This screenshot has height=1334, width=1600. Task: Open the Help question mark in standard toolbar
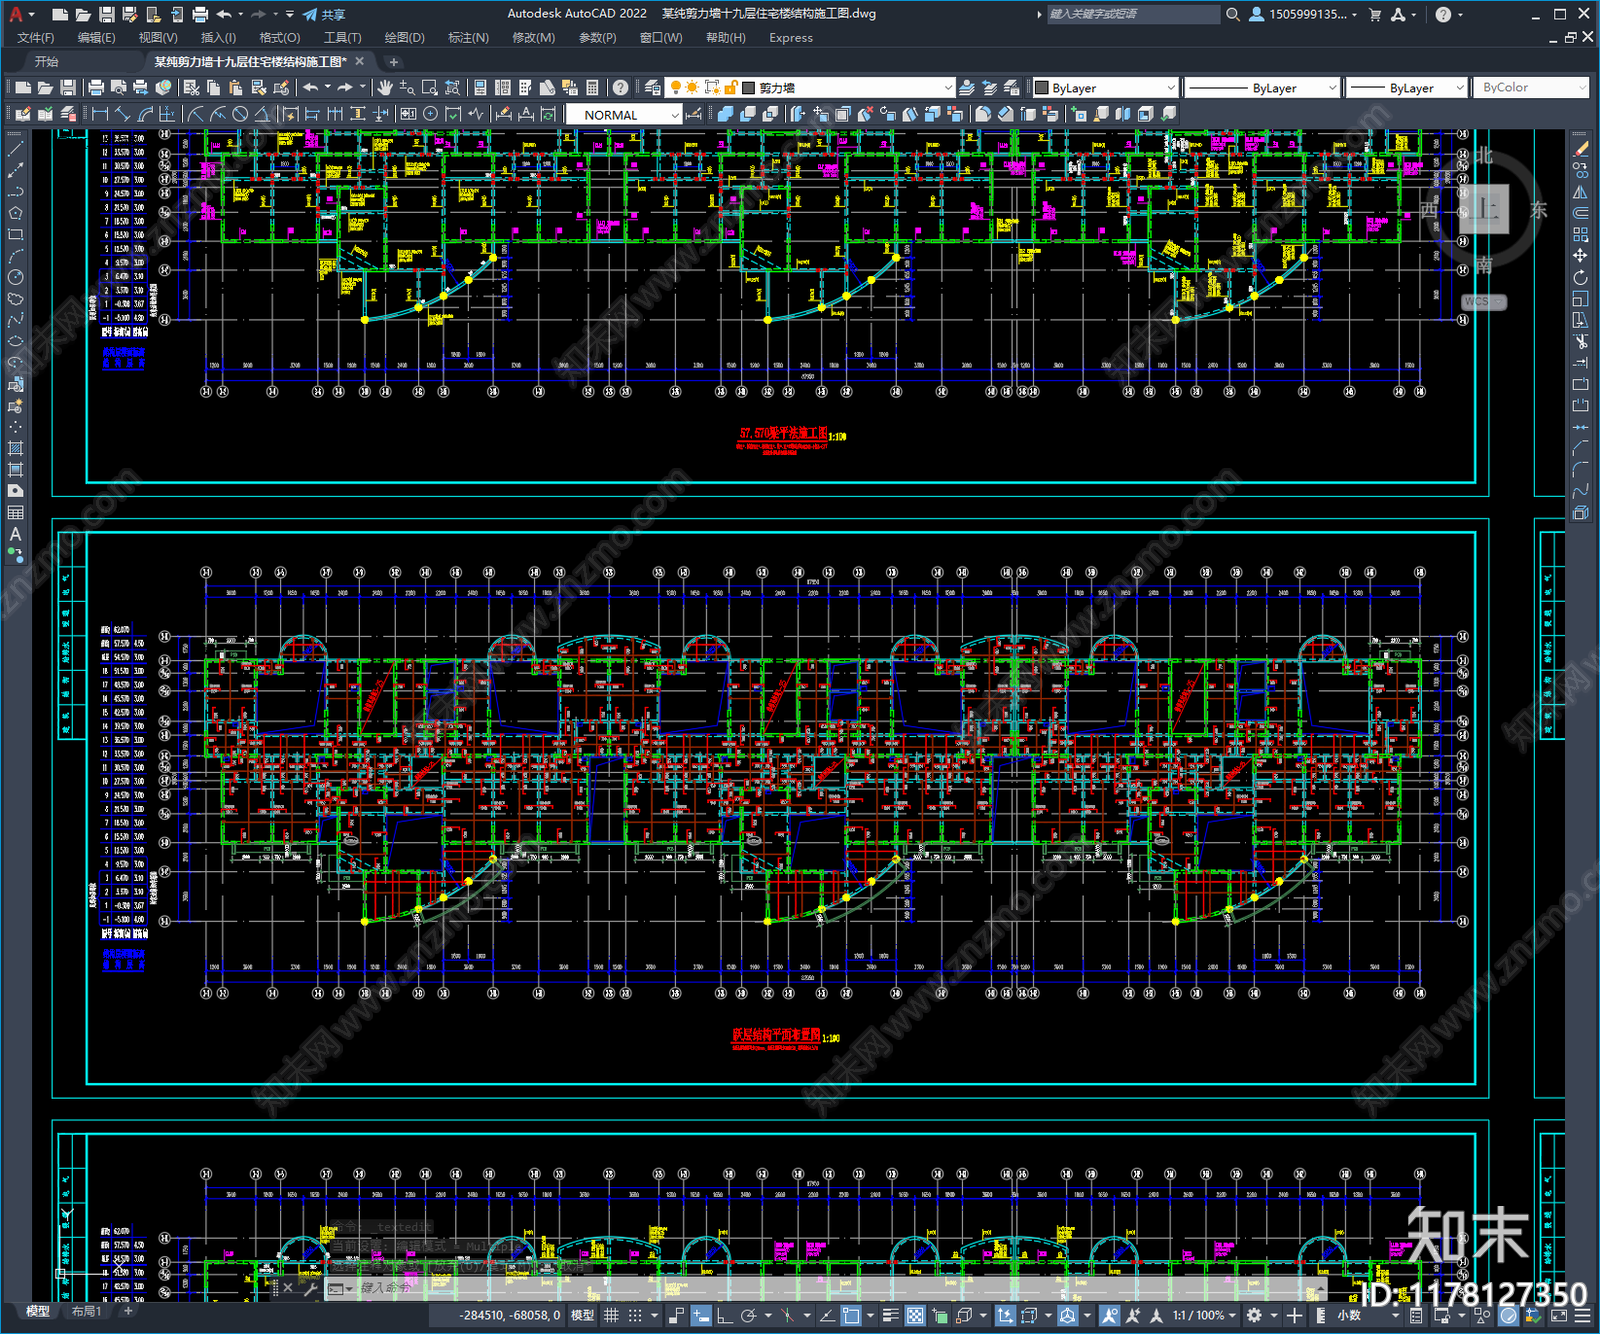click(x=621, y=88)
